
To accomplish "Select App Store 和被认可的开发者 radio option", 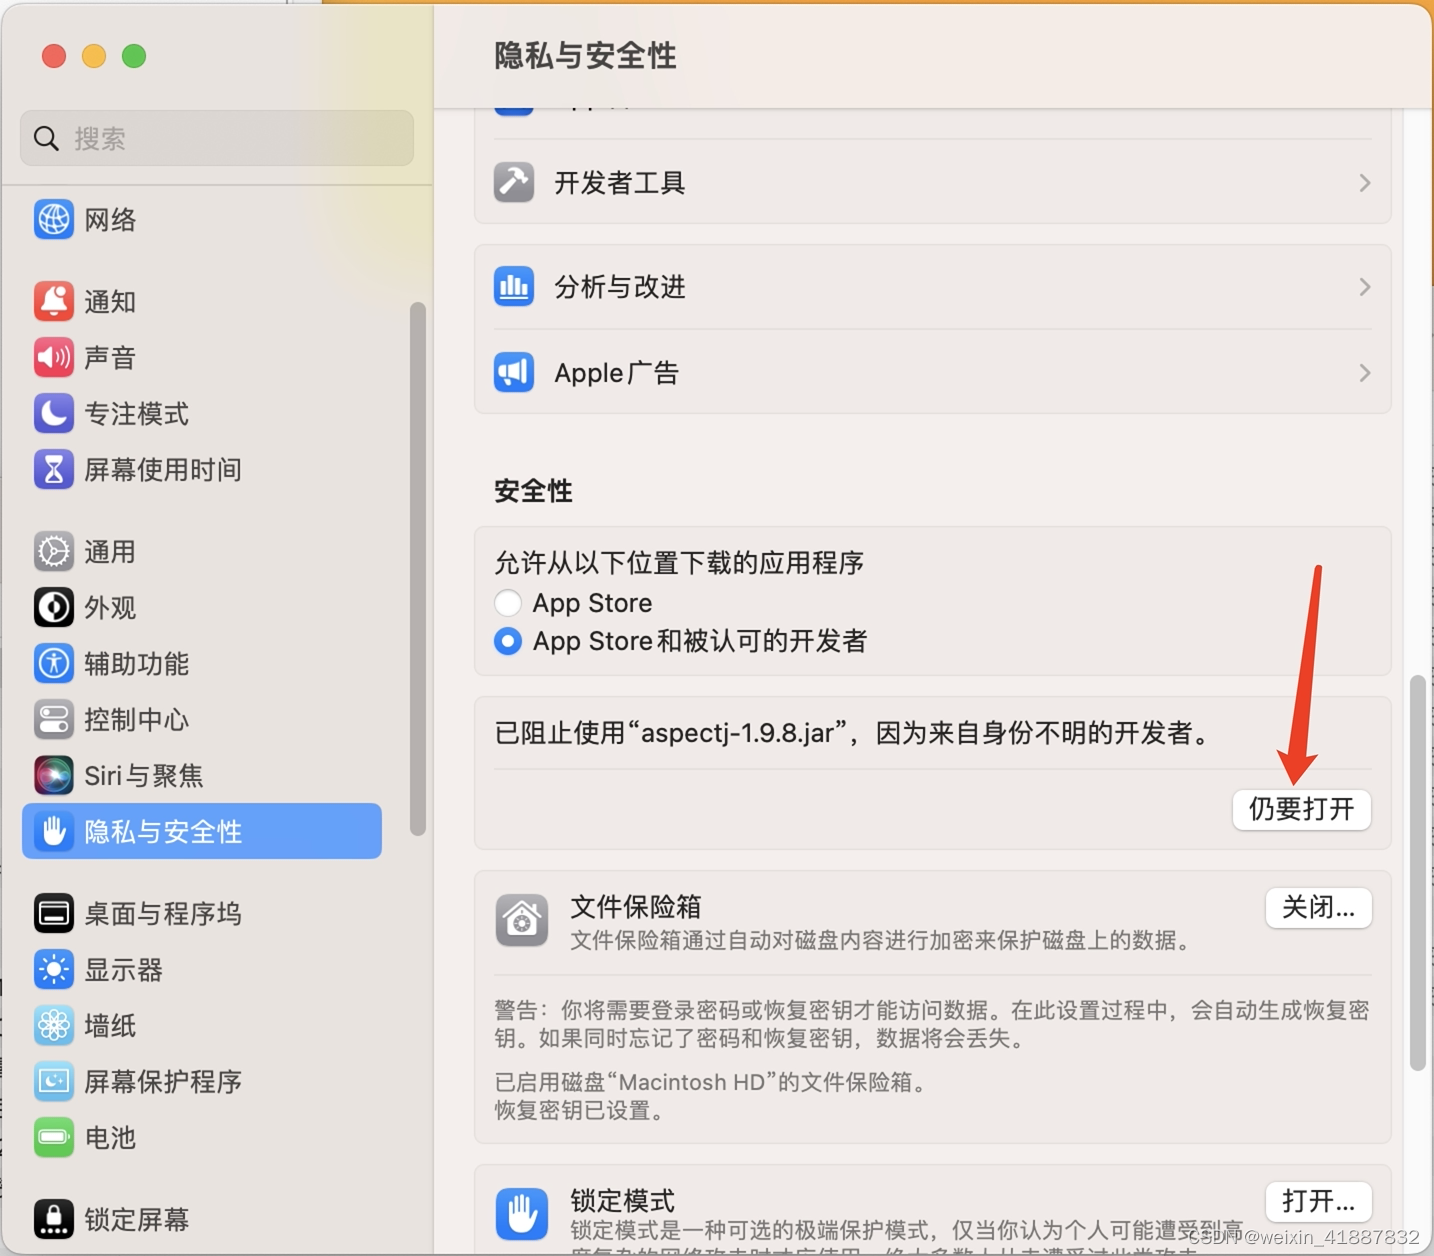I will pyautogui.click(x=508, y=641).
